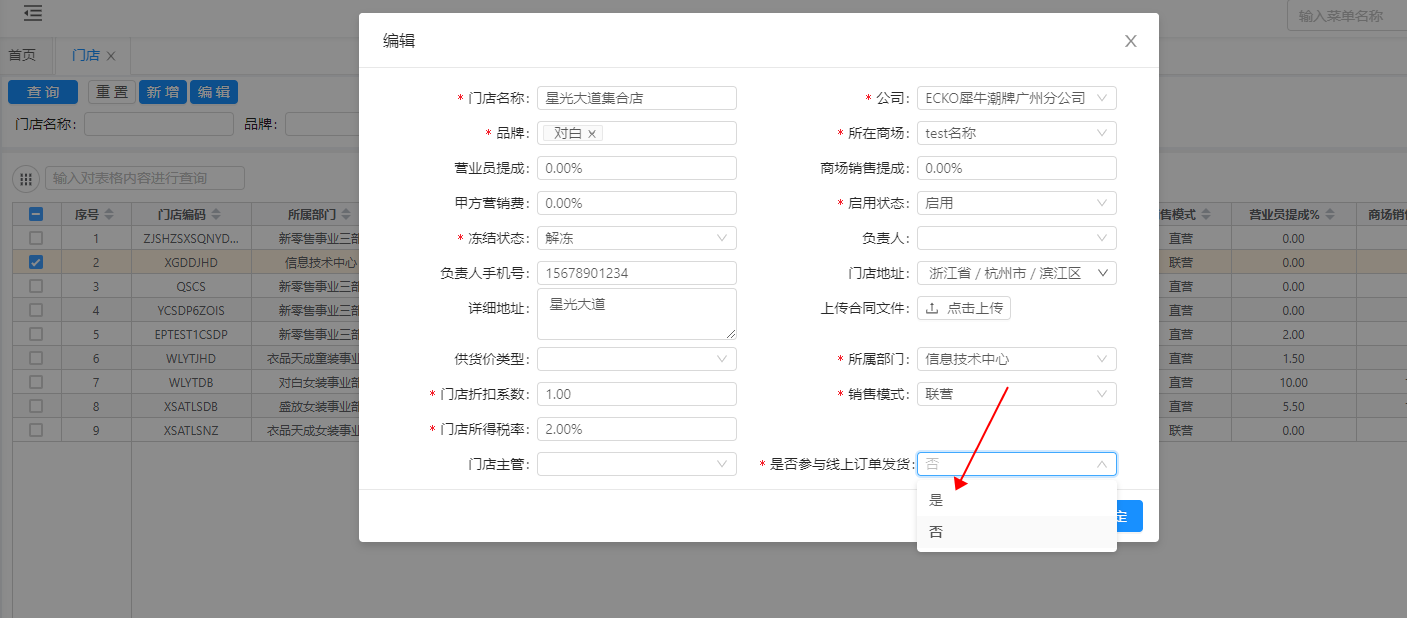Click the upload icon for 上传合同文件
1407x618 pixels.
931,308
